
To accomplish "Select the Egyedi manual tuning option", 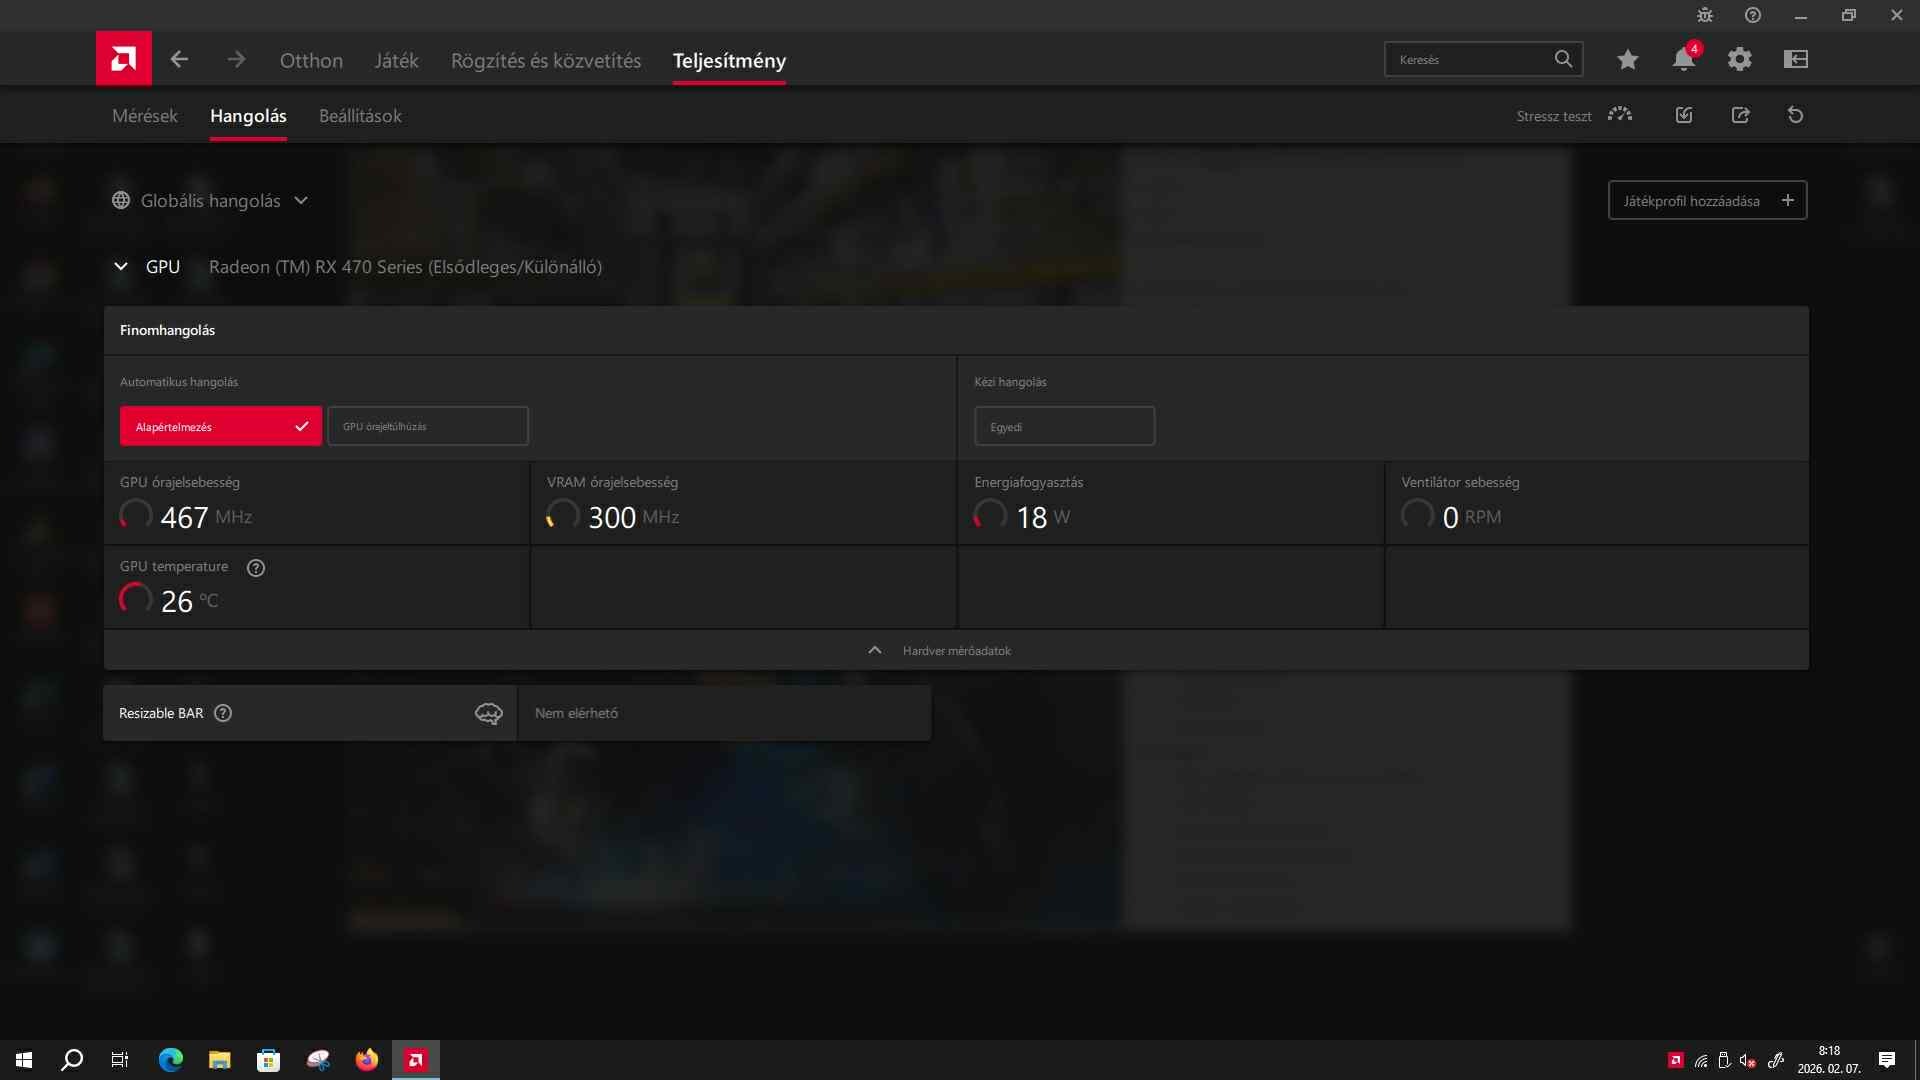I will pyautogui.click(x=1064, y=426).
